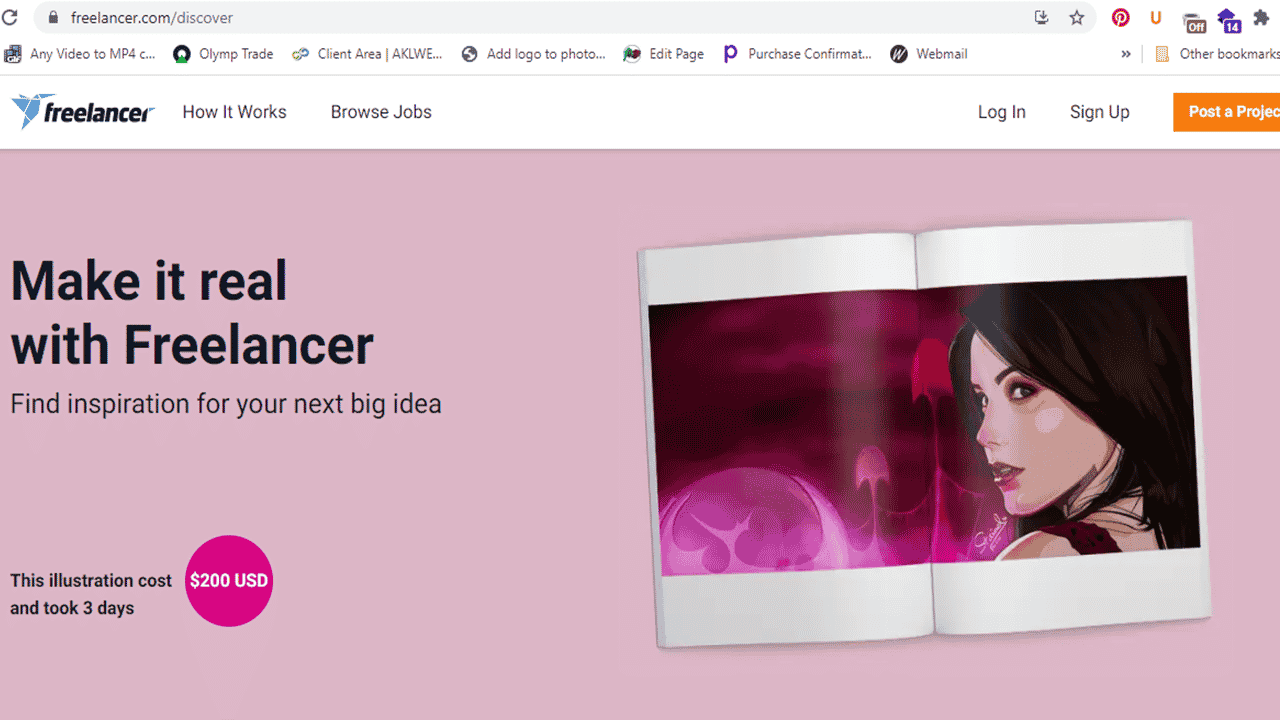The height and width of the screenshot is (720, 1280).
Task: Open the Other bookmarks folder
Action: (x=1217, y=54)
